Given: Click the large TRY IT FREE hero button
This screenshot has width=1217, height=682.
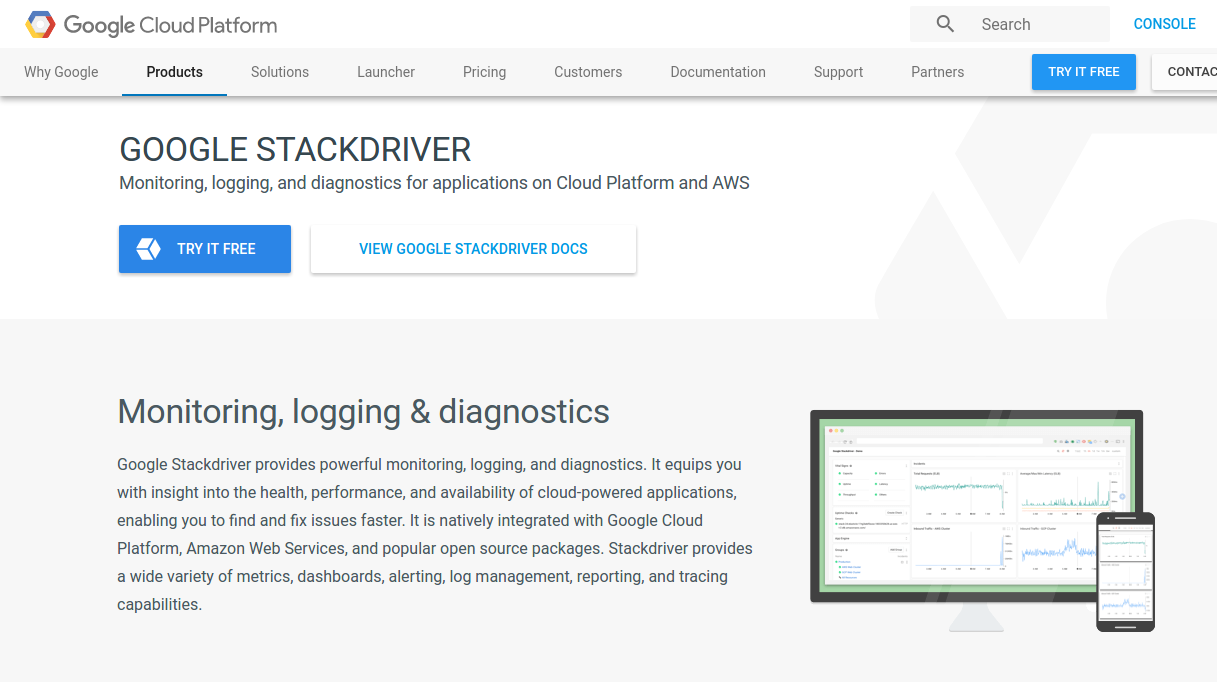Looking at the screenshot, I should click(x=205, y=249).
